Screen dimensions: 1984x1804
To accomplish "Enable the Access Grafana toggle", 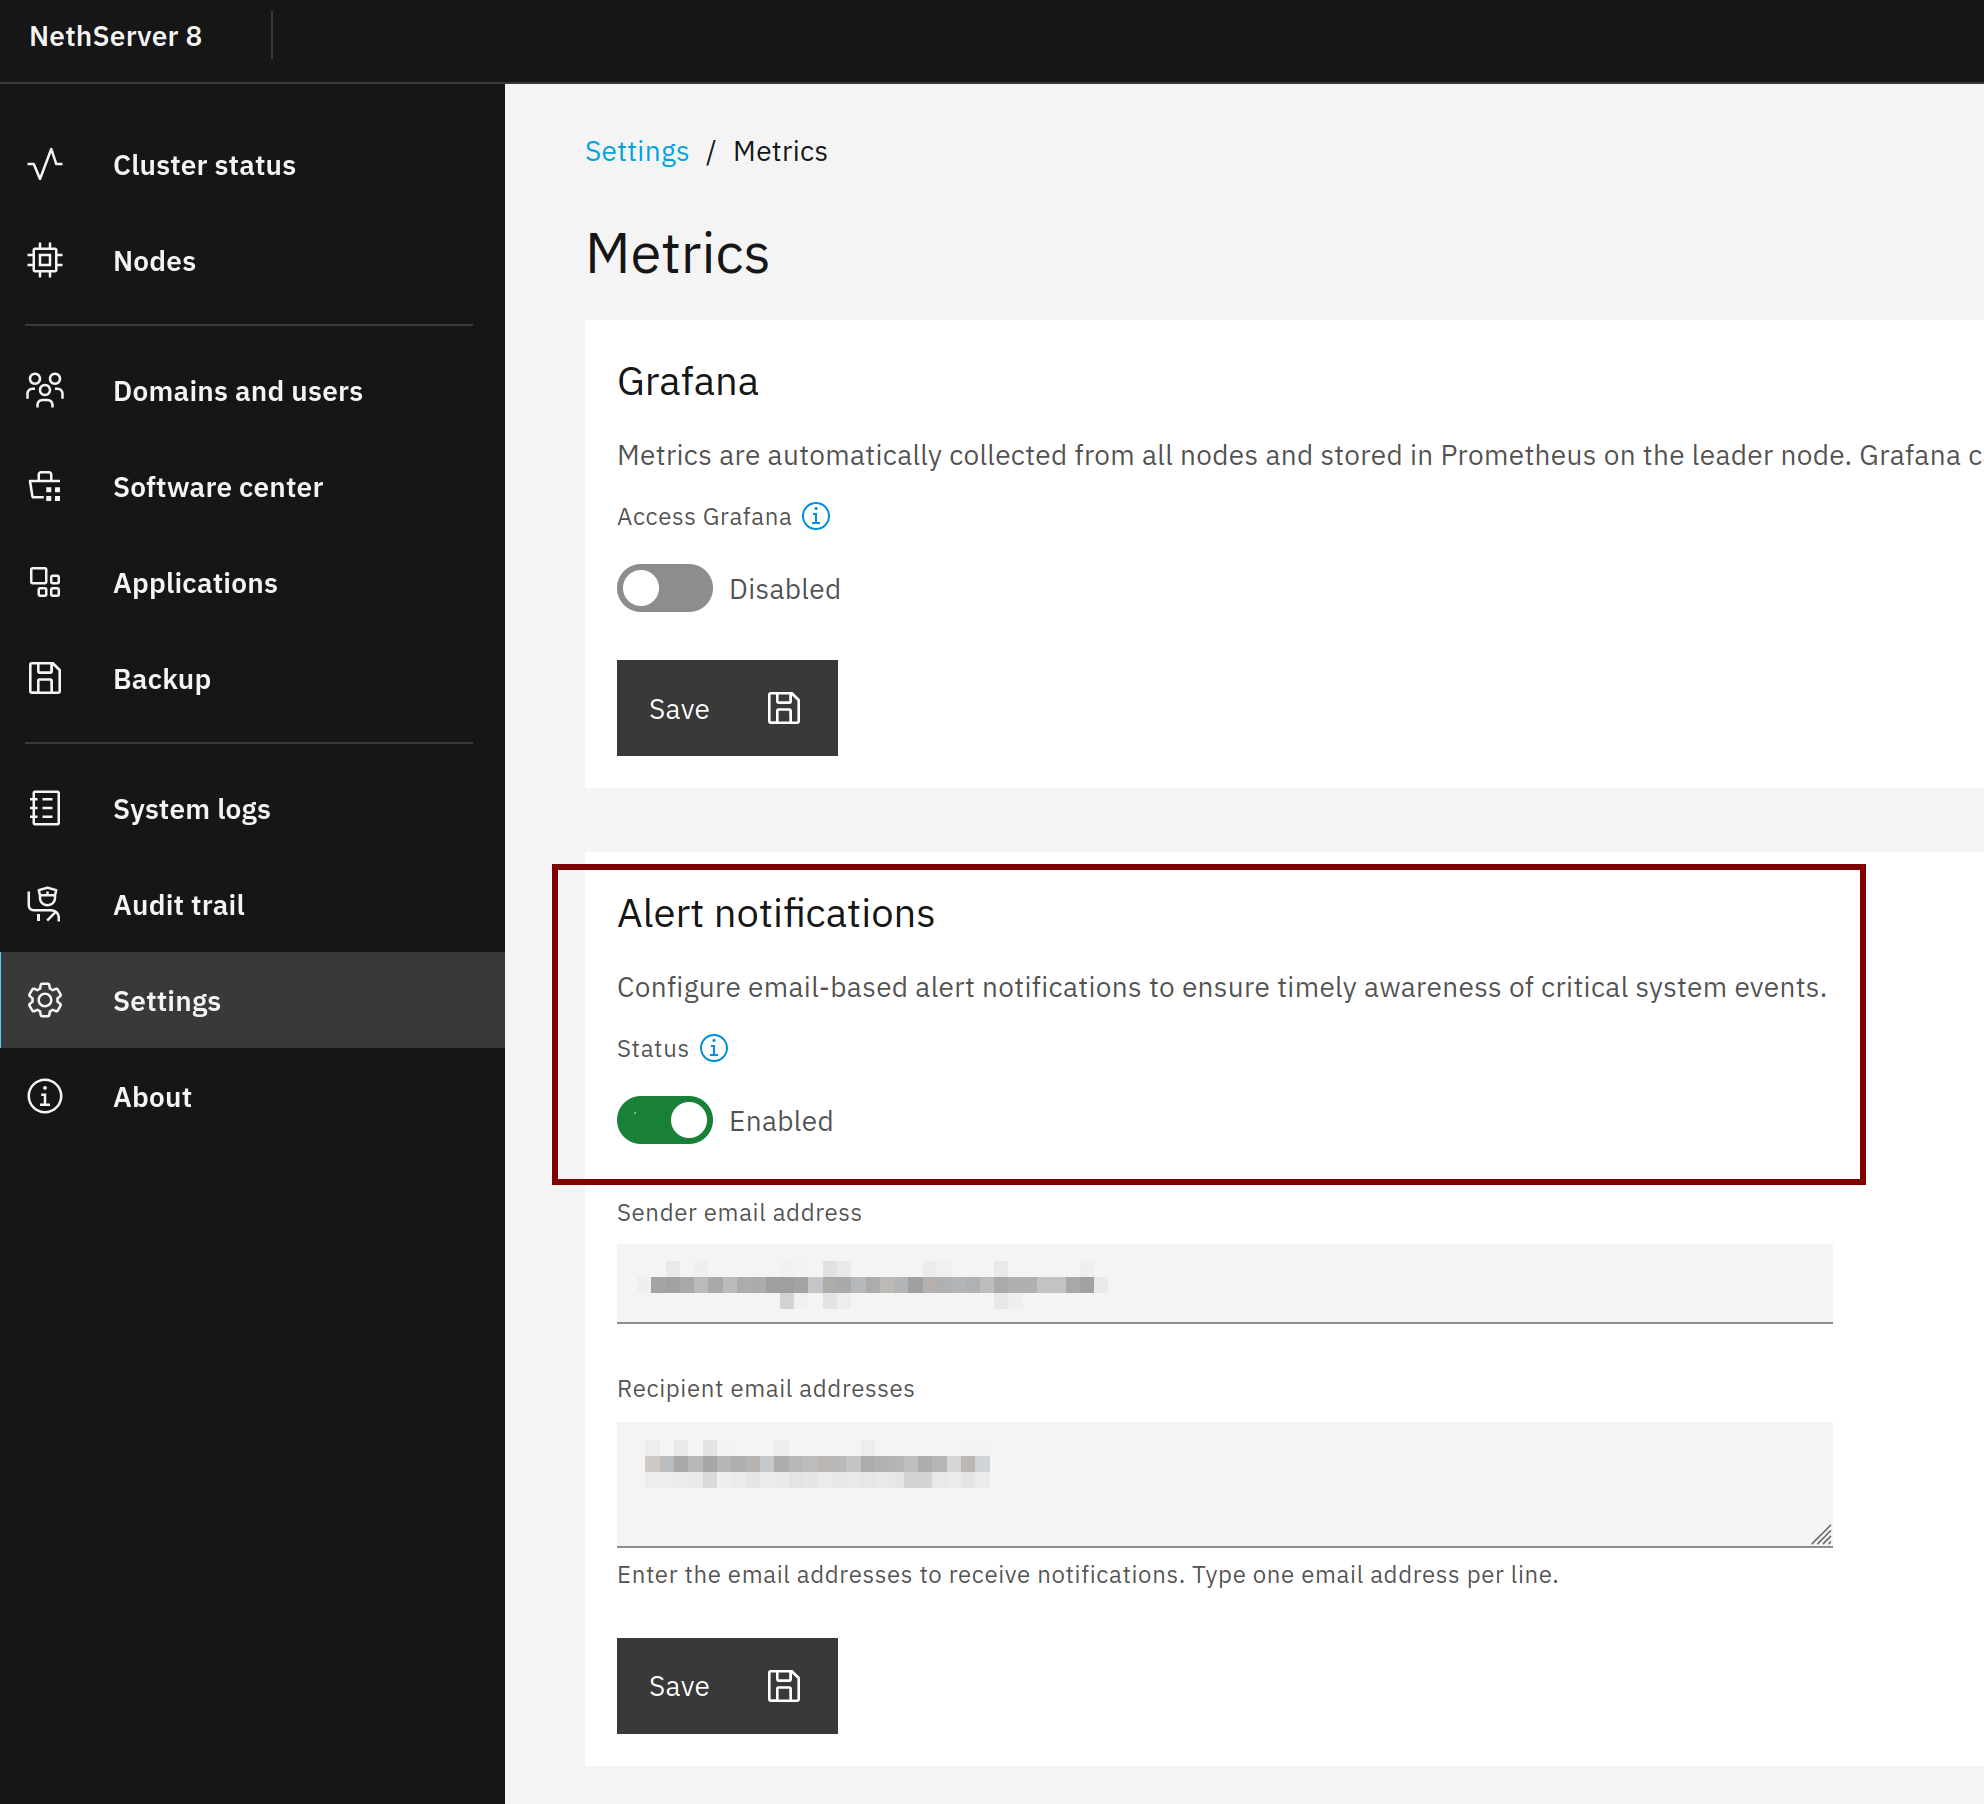I will [664, 589].
